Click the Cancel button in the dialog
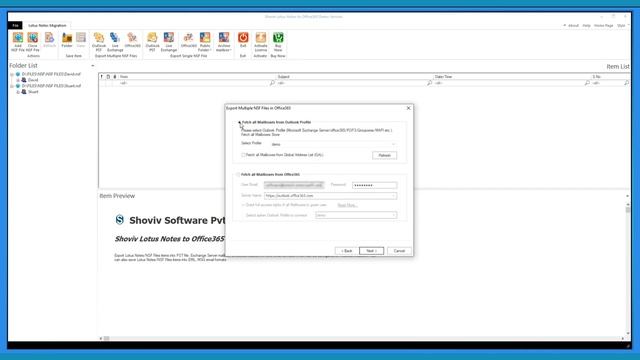The height and width of the screenshot is (360, 640). pos(399,251)
